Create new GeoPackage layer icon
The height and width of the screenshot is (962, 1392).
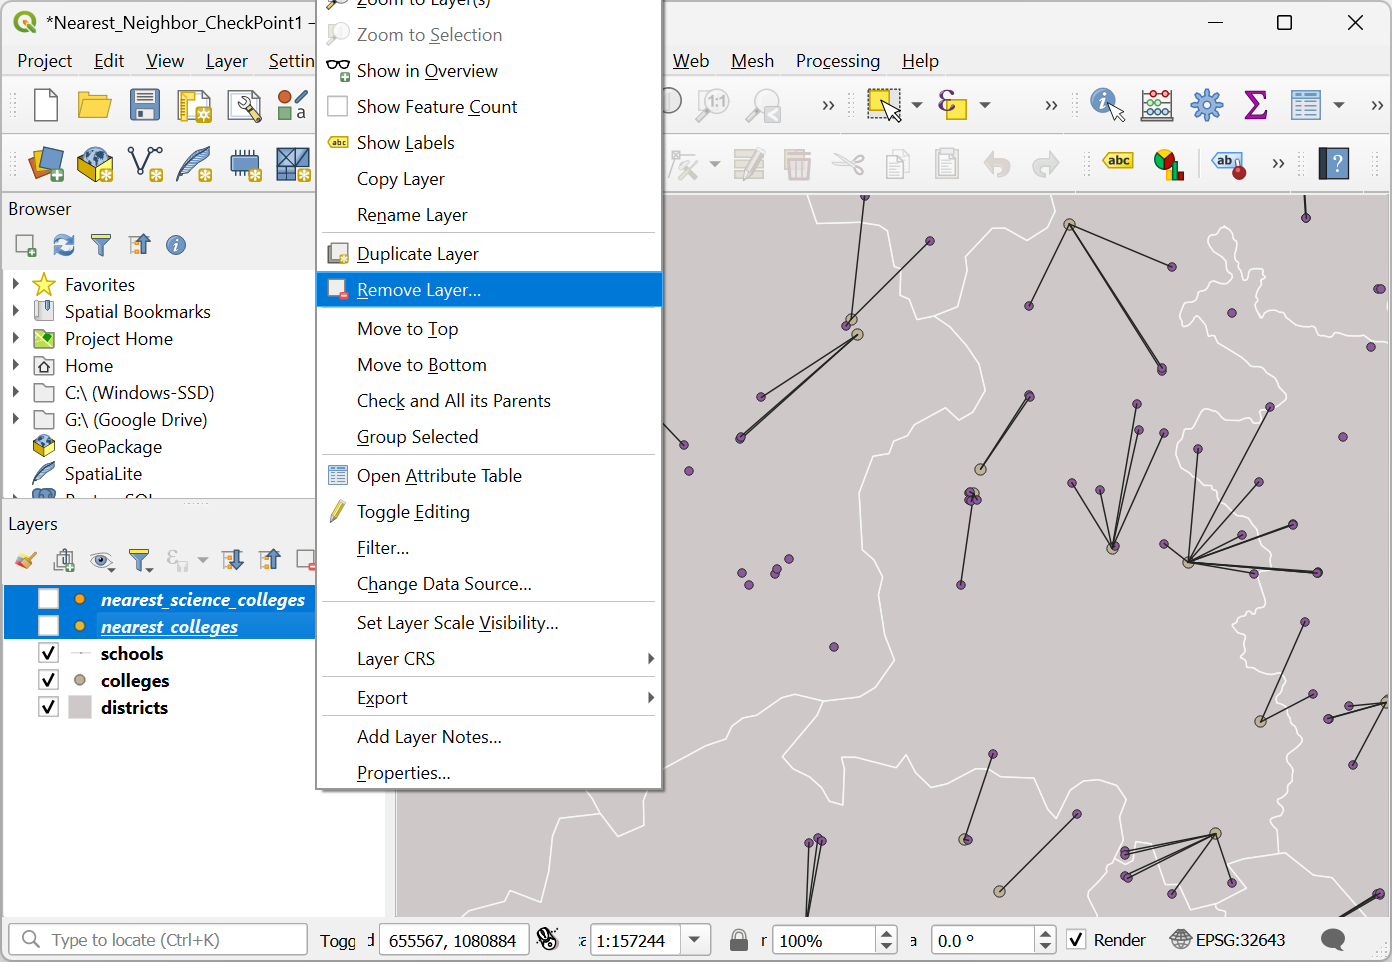click(95, 164)
